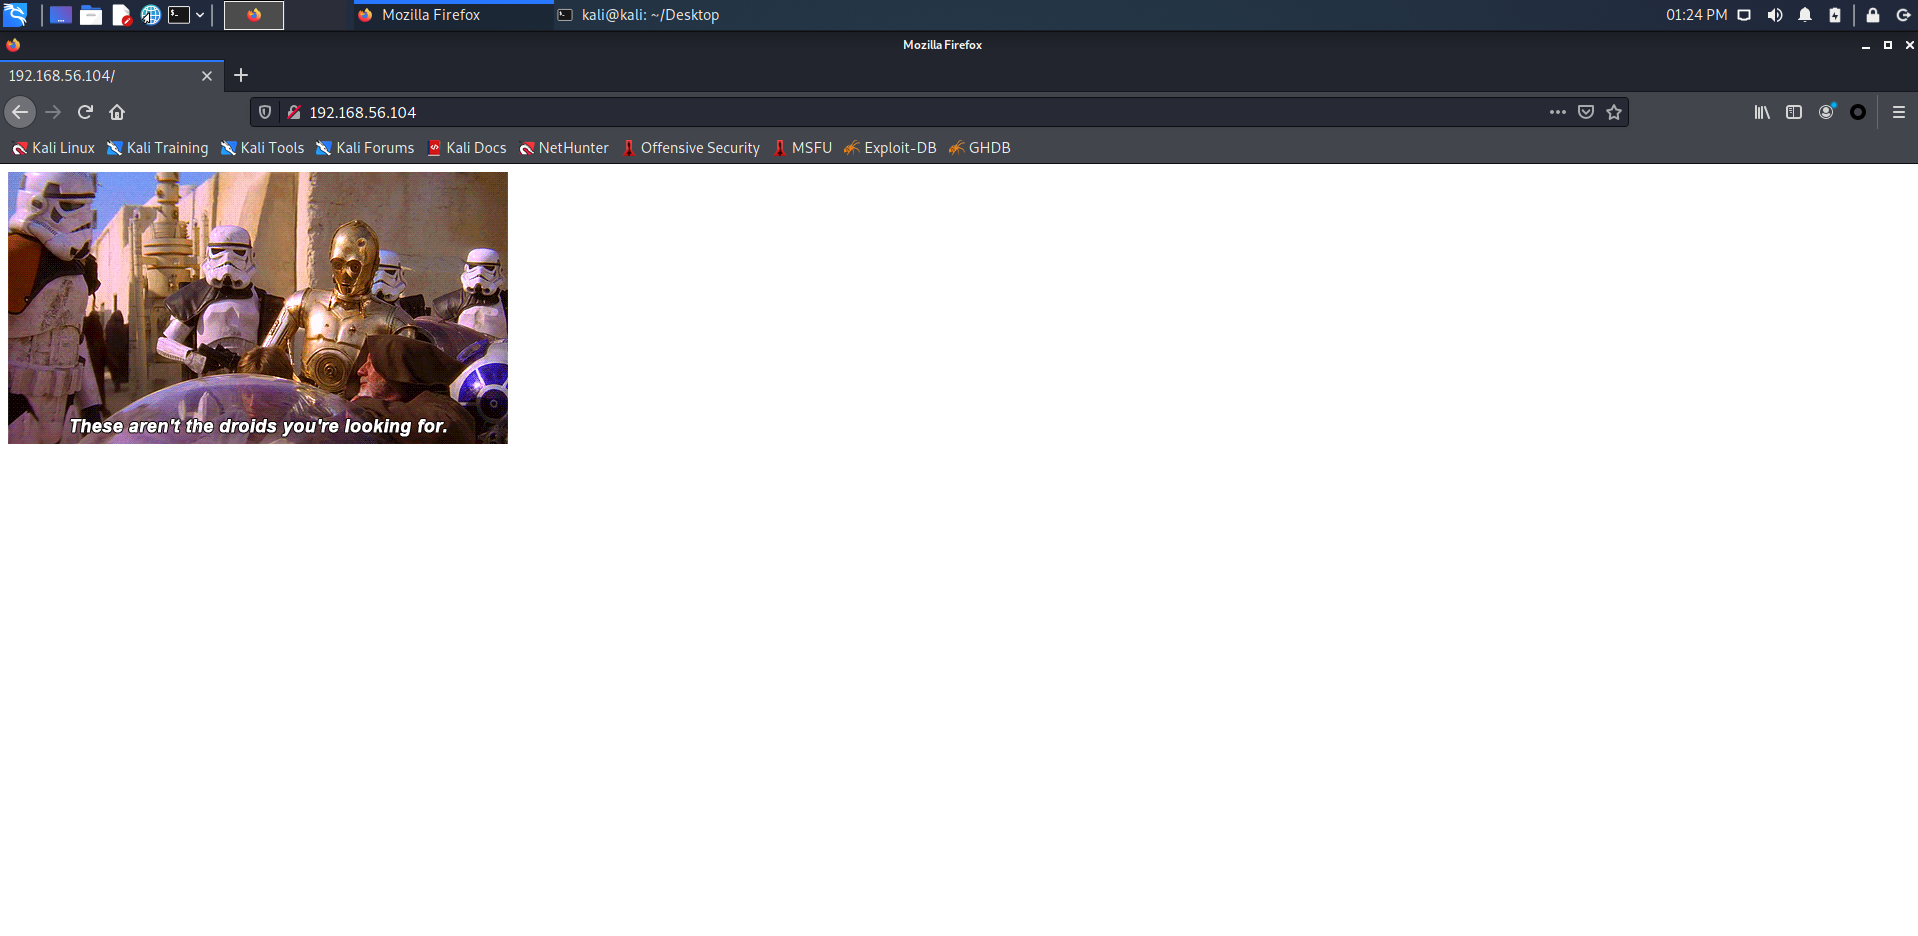Open display settings tray icon
This screenshot has width=1918, height=936.
[x=1744, y=15]
